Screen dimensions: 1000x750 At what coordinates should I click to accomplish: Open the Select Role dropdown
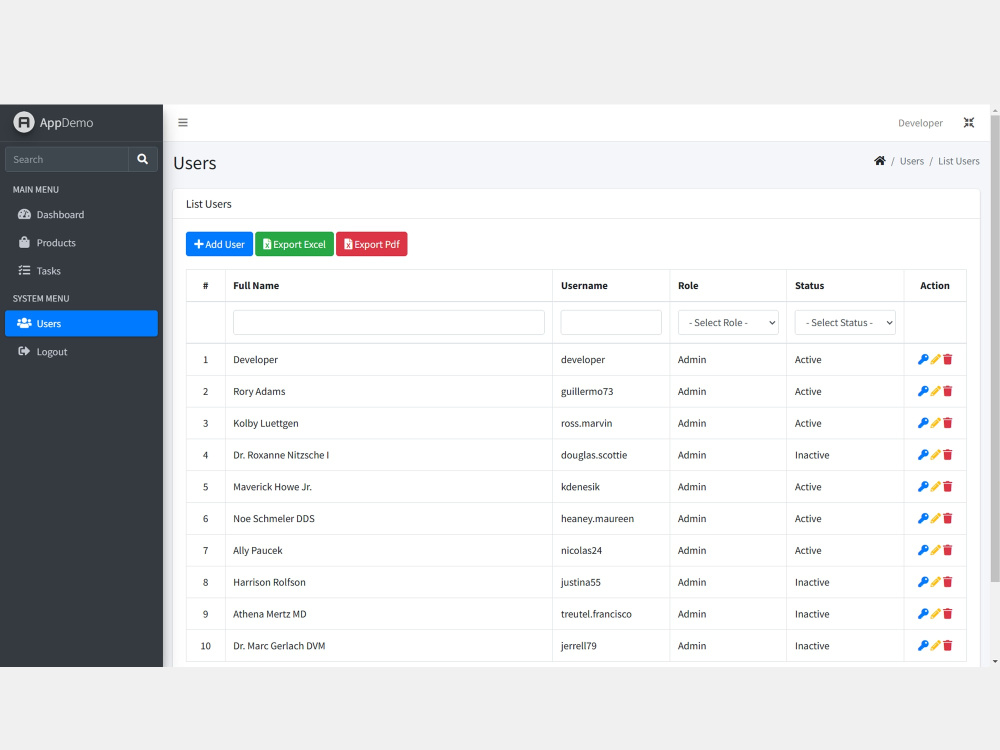coord(728,322)
